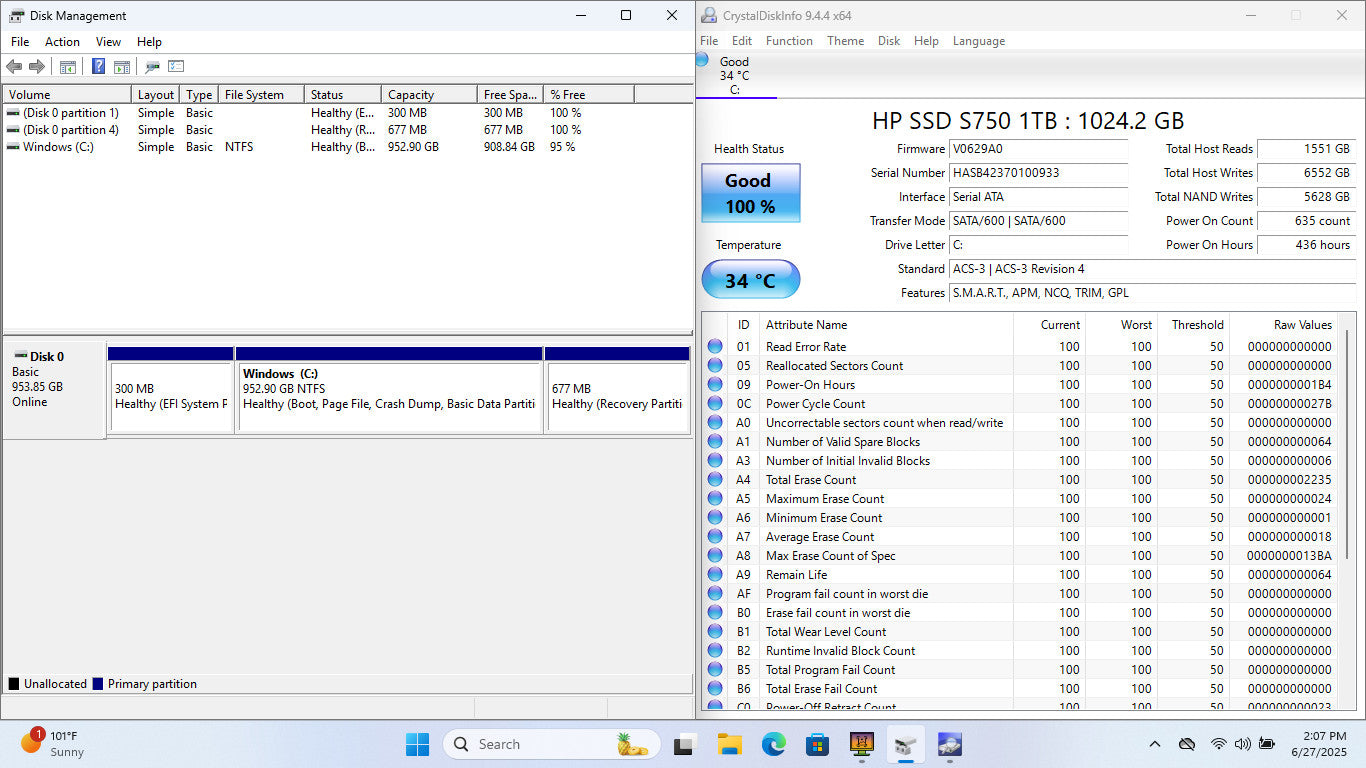Open the View menu in Disk Management
1366x768 pixels.
coord(108,42)
